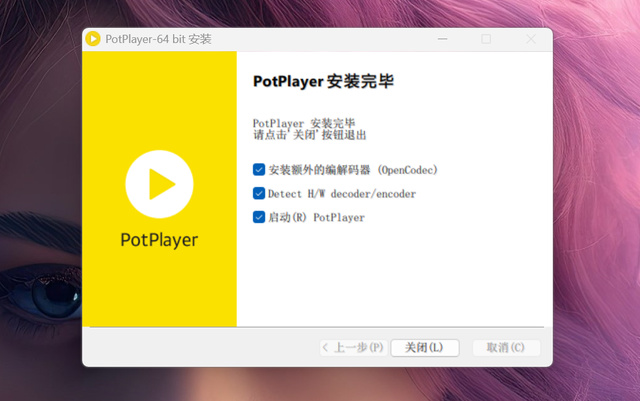Image resolution: width=640 pixels, height=401 pixels.
Task: Close the installer window with X
Action: click(x=531, y=39)
